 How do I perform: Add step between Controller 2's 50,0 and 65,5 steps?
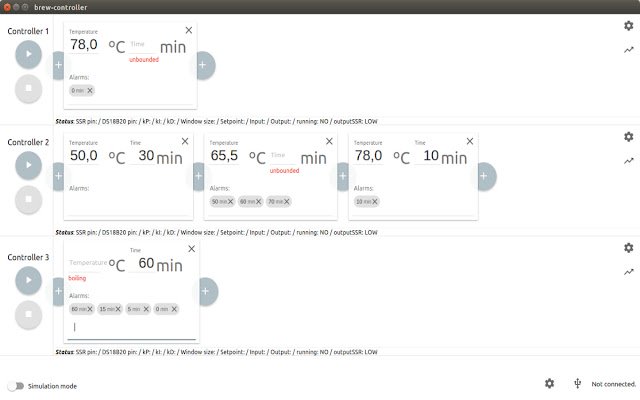tap(198, 176)
